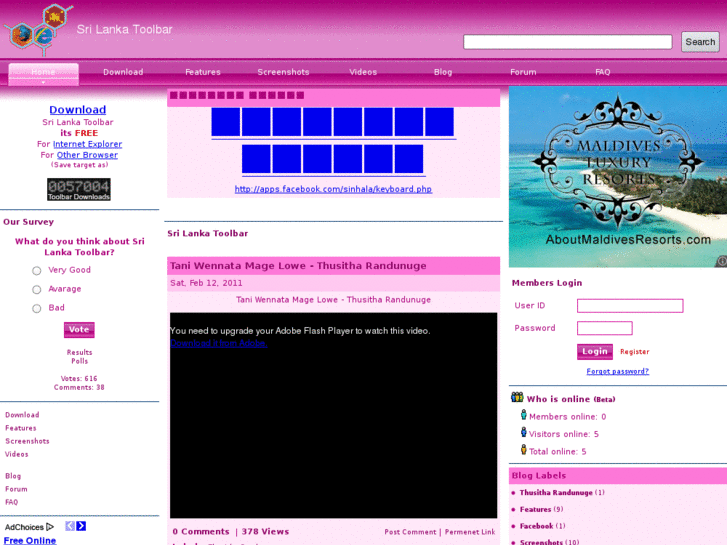The image size is (727, 545).
Task: Open the Features blog label
Action: point(535,509)
